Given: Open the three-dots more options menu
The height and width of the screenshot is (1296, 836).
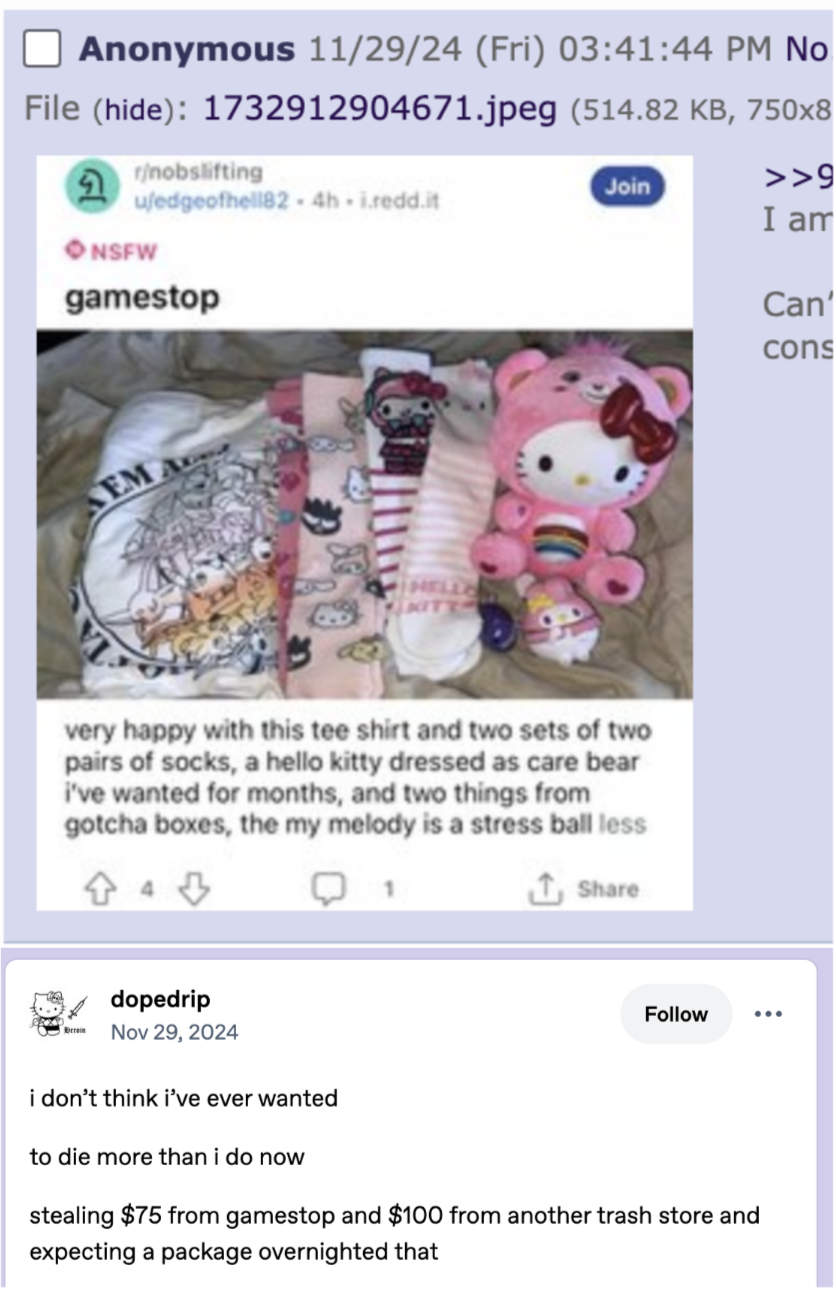Looking at the screenshot, I should coord(769,1014).
